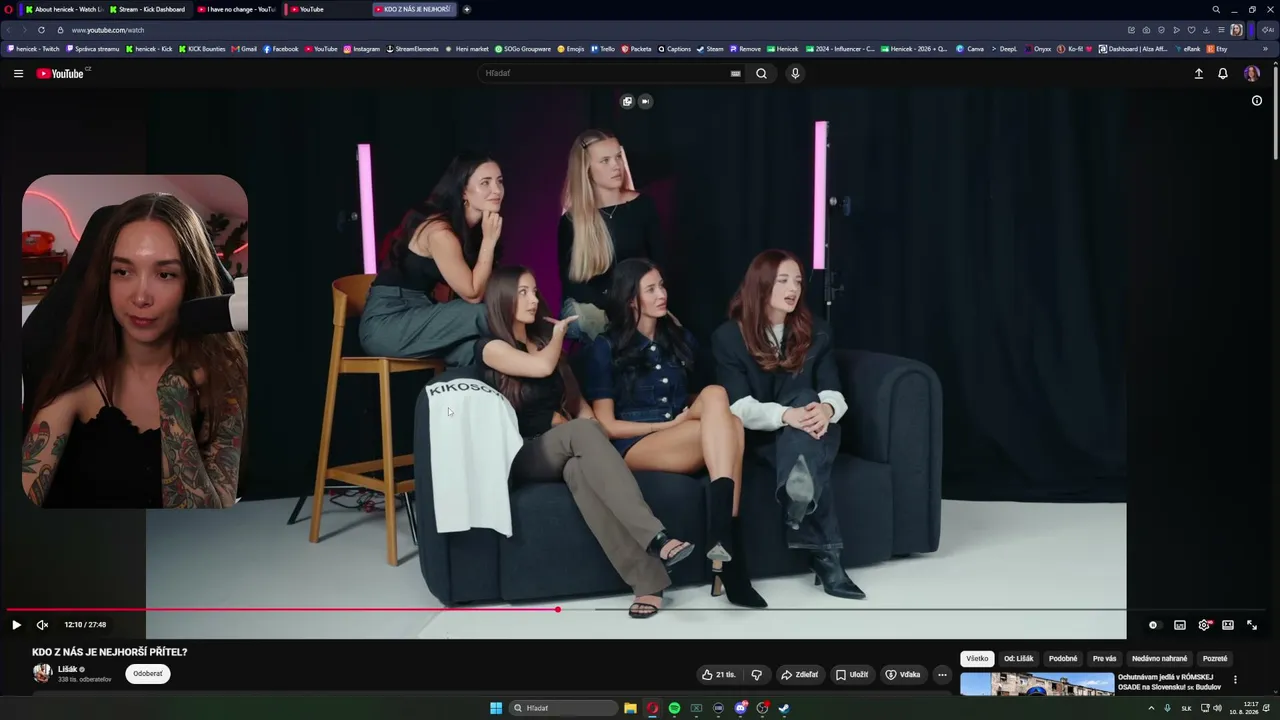Switch to theater mode
This screenshot has width=1280, height=720.
pyautogui.click(x=1228, y=625)
